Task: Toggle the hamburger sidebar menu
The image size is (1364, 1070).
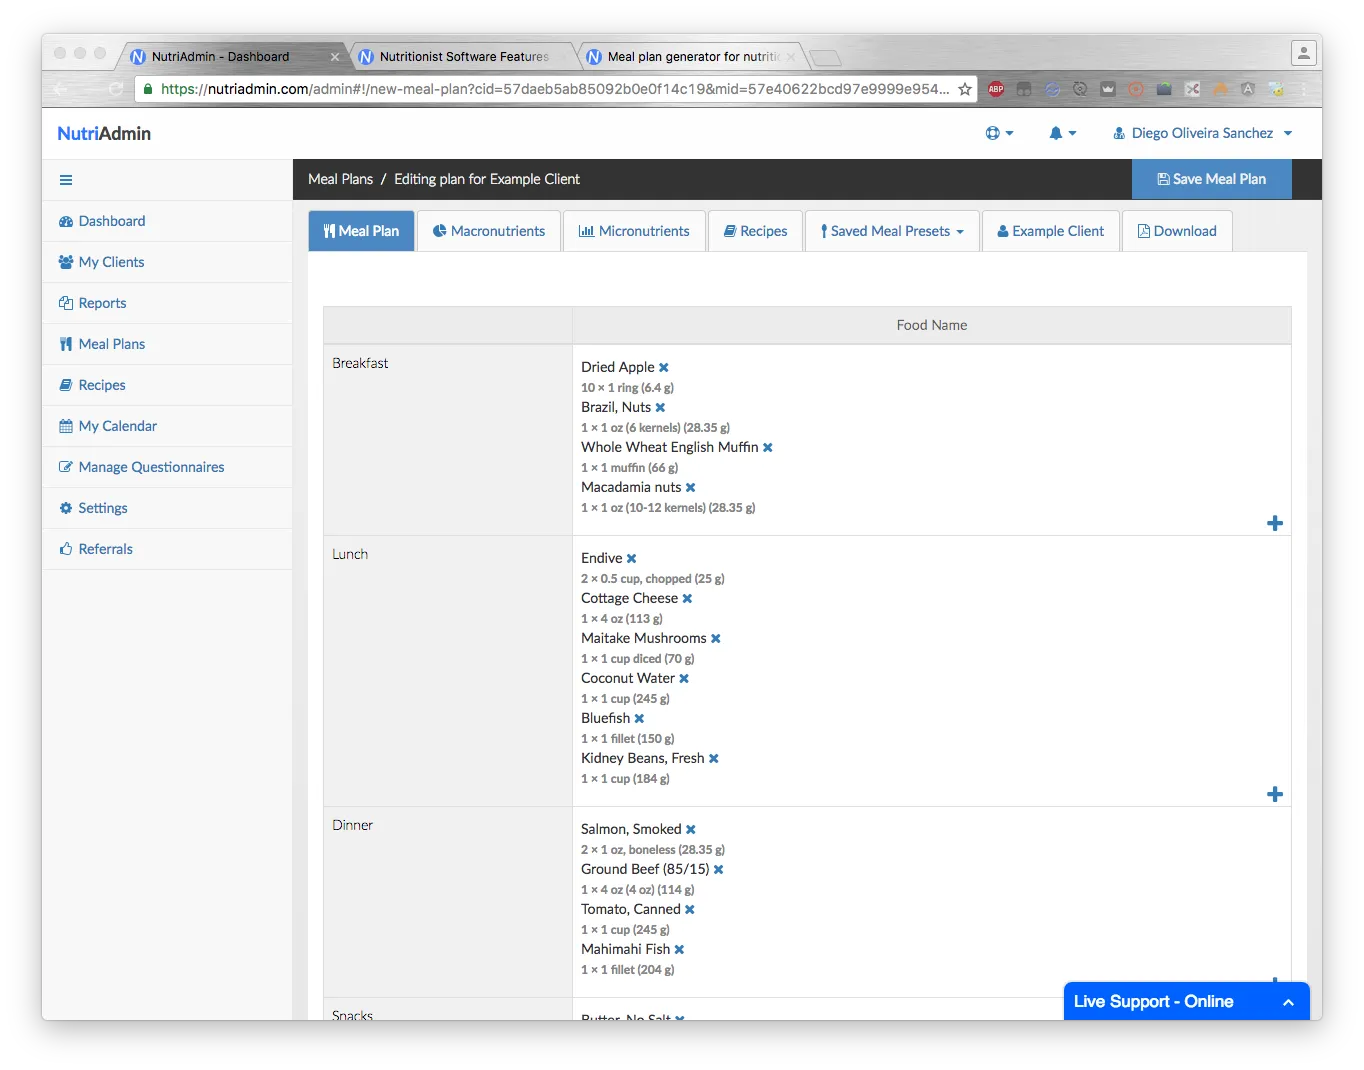Action: pyautogui.click(x=66, y=180)
